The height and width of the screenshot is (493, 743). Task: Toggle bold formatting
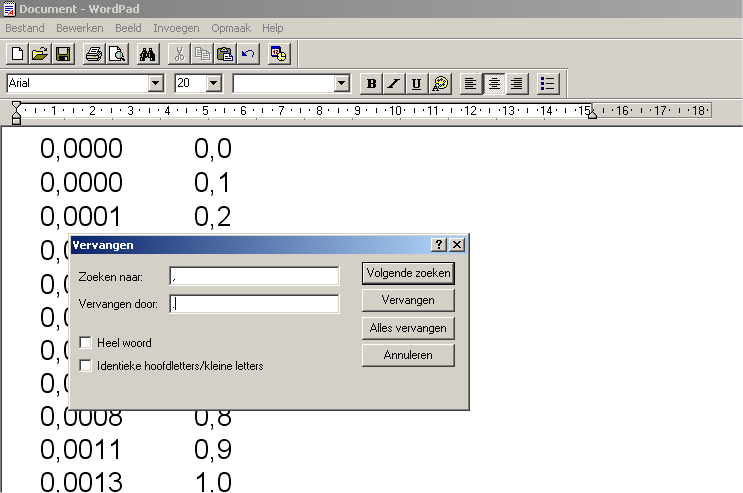pos(372,83)
